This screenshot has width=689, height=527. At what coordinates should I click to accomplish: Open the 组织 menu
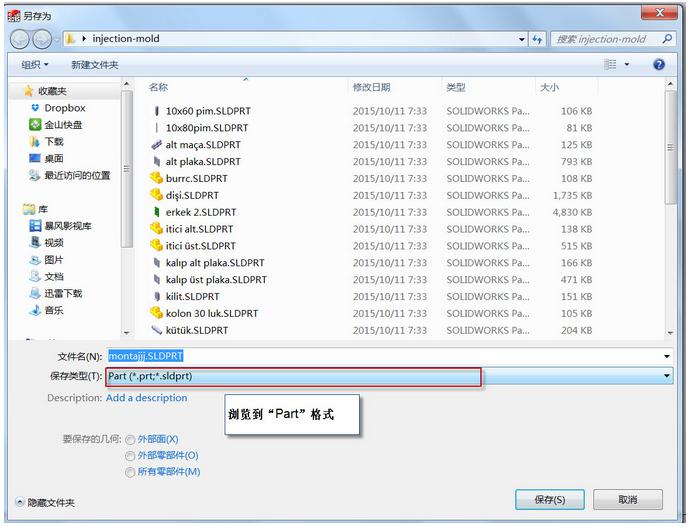pos(35,65)
